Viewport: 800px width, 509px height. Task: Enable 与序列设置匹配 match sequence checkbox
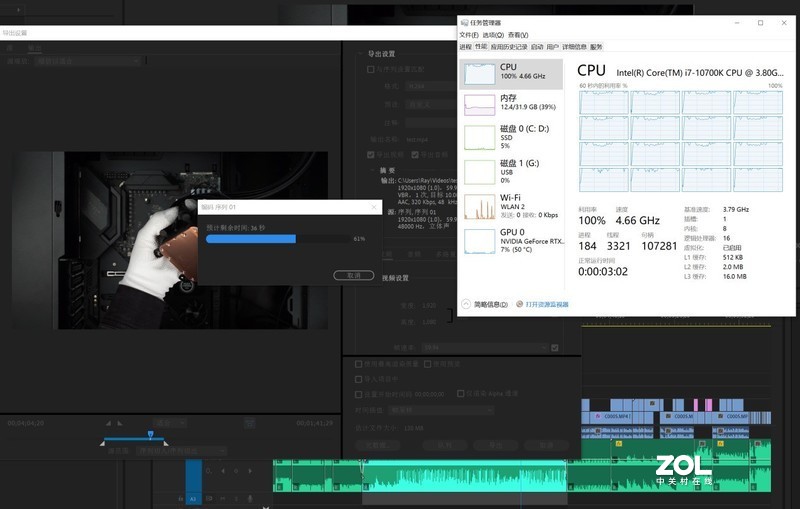[x=371, y=70]
